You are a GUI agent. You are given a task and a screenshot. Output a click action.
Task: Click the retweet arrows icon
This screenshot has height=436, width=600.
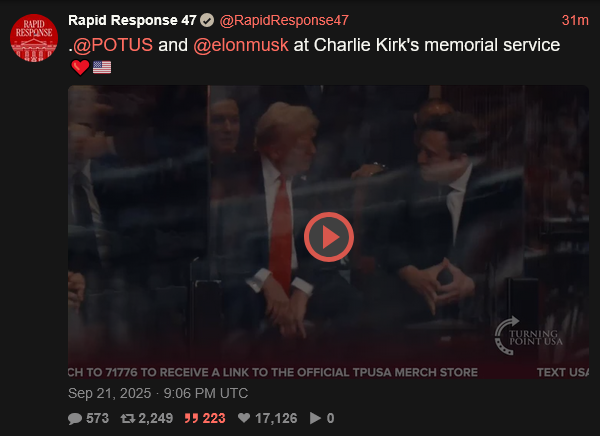[x=128, y=418]
